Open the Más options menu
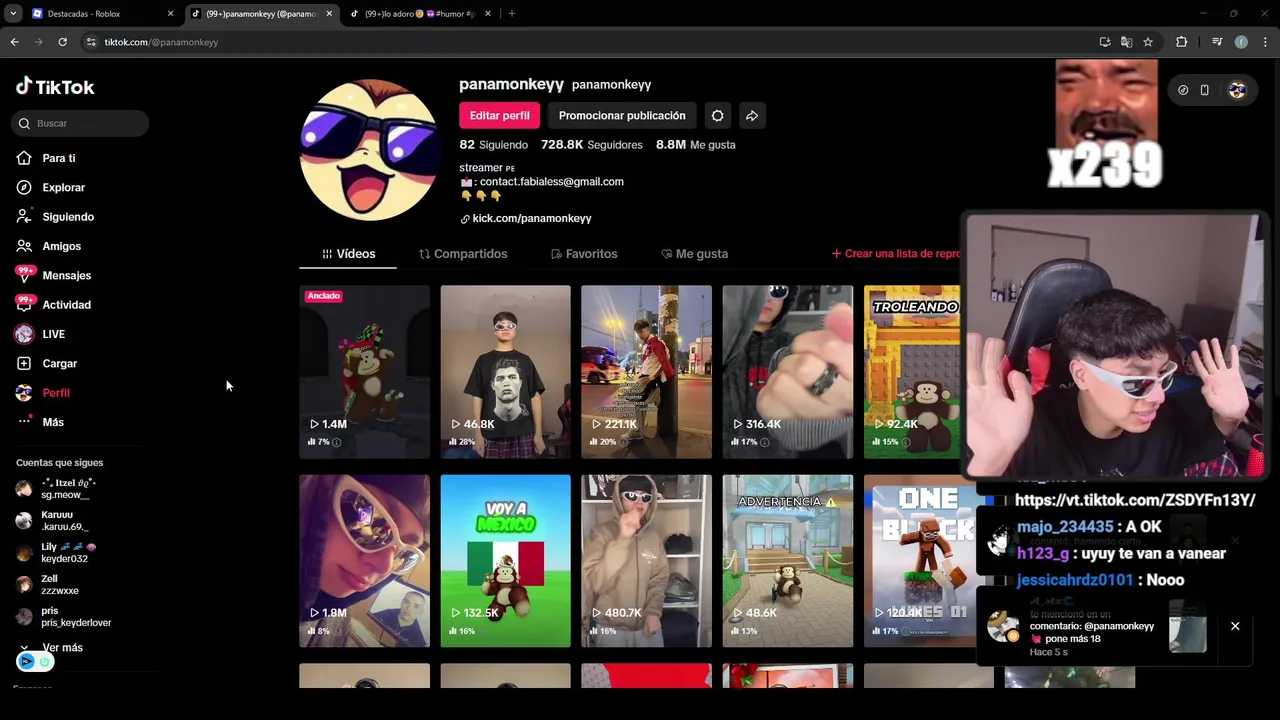 click(52, 422)
